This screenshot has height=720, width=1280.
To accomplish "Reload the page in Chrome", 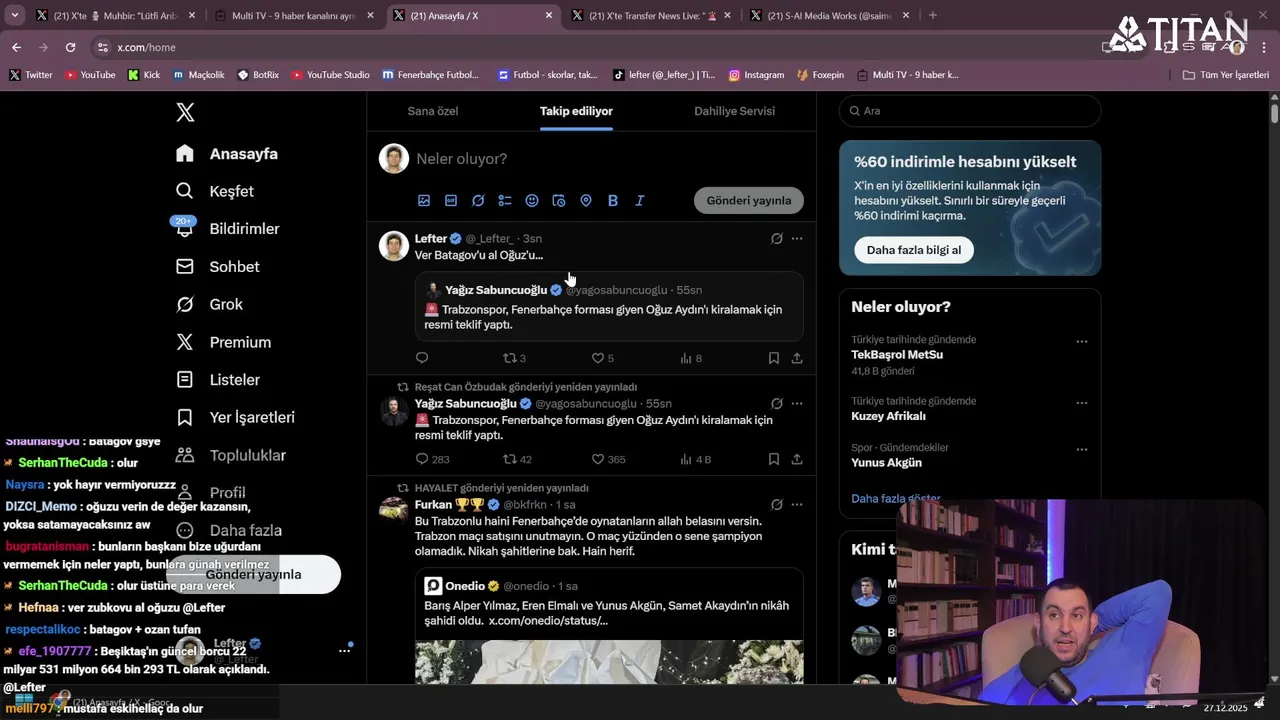I will coord(70,47).
